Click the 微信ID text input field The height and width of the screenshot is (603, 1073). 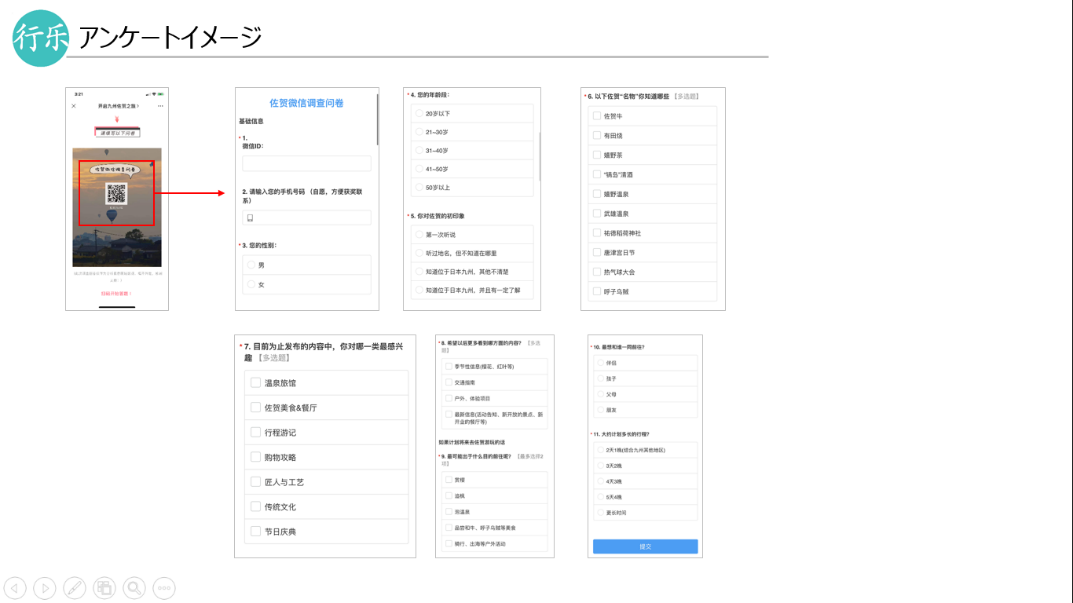click(x=306, y=164)
